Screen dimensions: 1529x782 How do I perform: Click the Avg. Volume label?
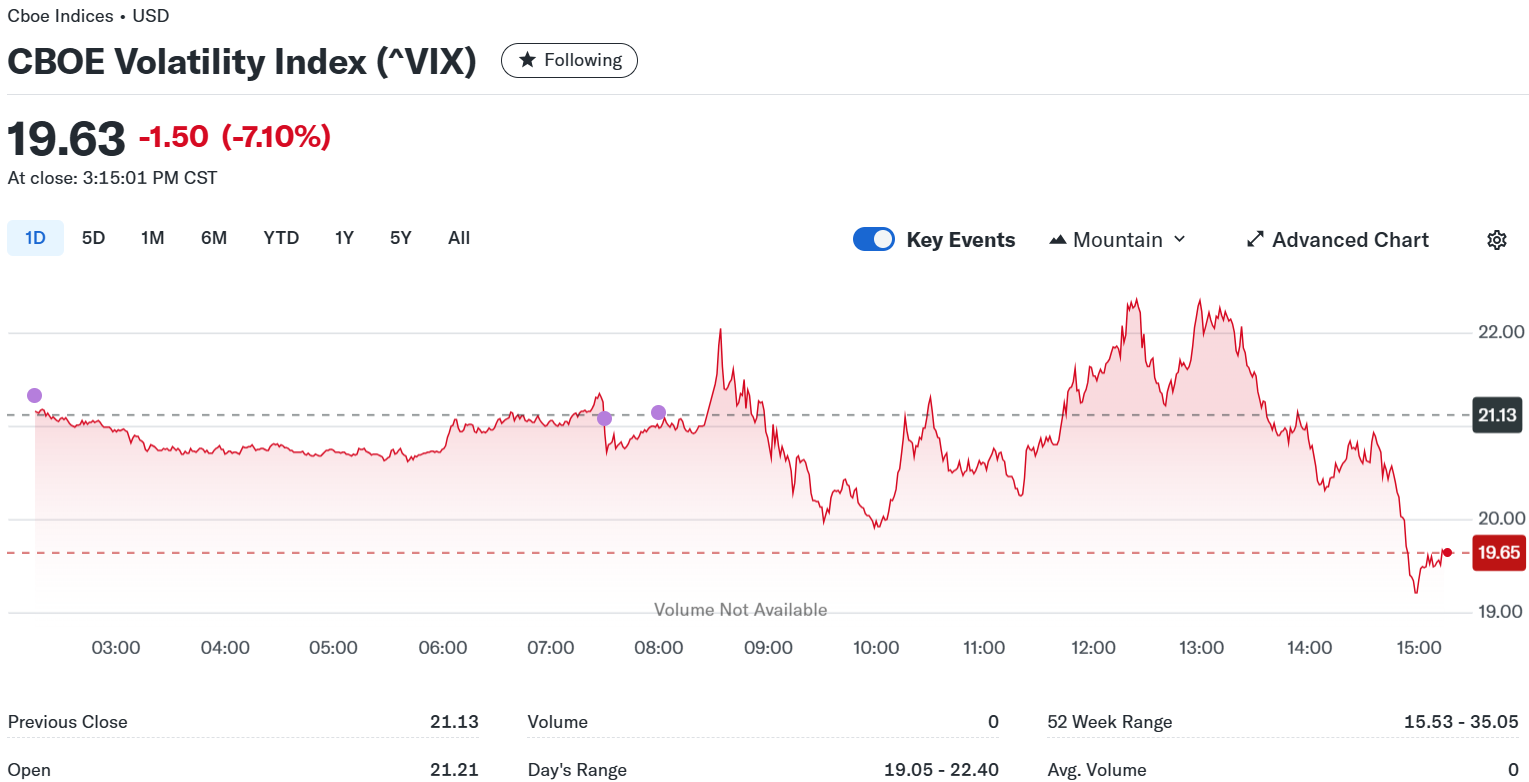click(x=1097, y=770)
